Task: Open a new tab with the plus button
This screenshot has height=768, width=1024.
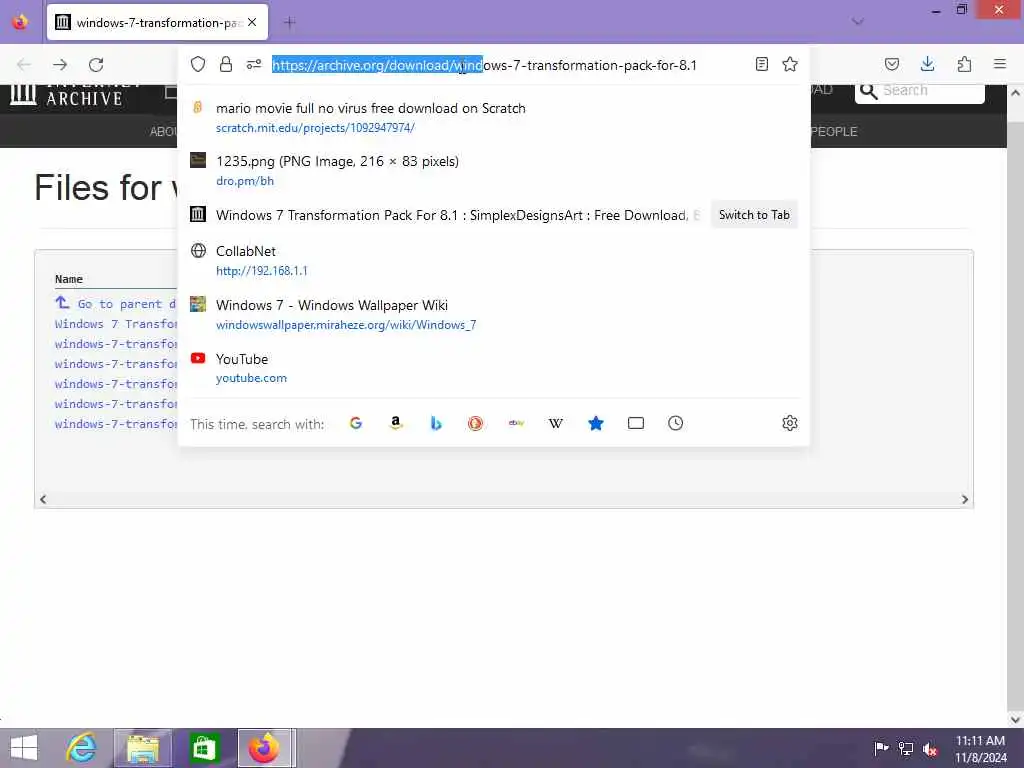Action: pos(290,23)
